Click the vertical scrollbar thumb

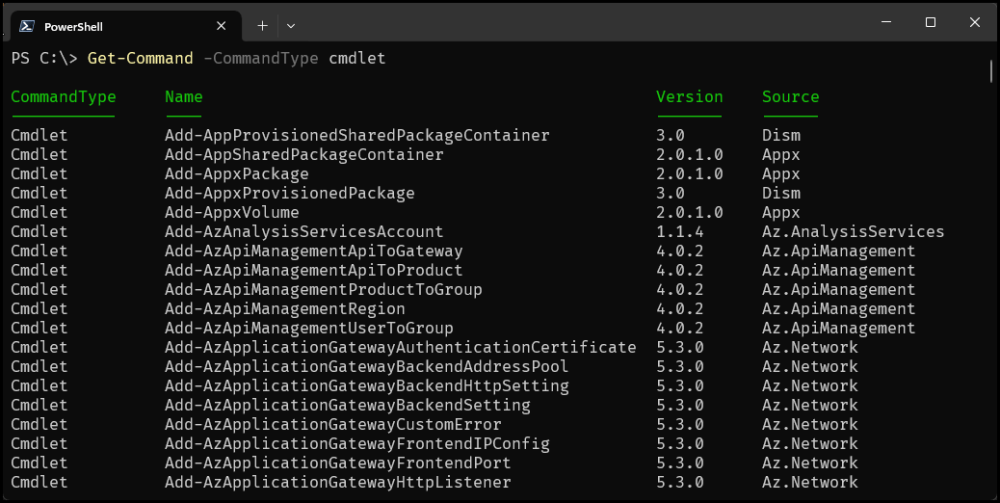point(991,71)
